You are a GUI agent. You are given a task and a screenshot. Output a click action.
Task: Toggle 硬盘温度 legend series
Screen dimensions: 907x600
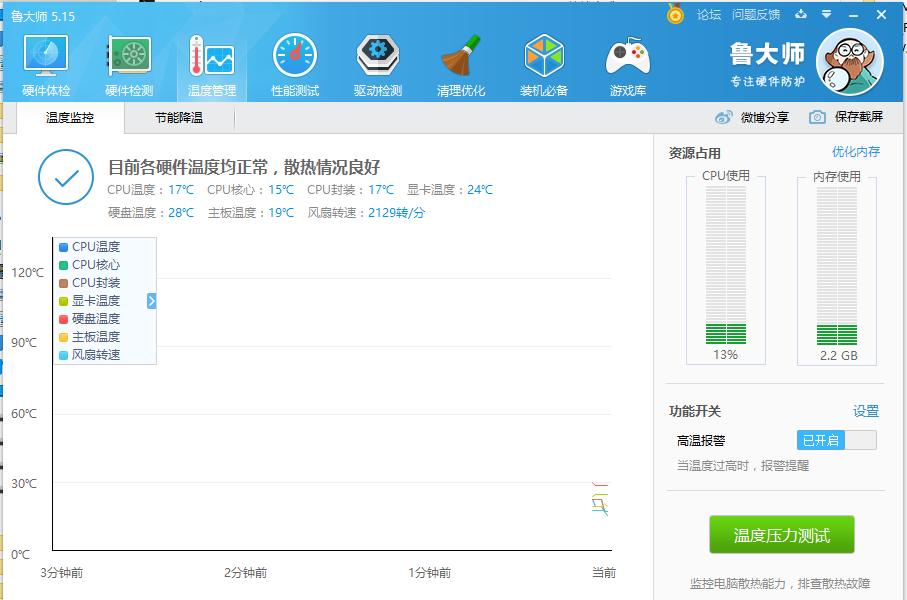90,319
